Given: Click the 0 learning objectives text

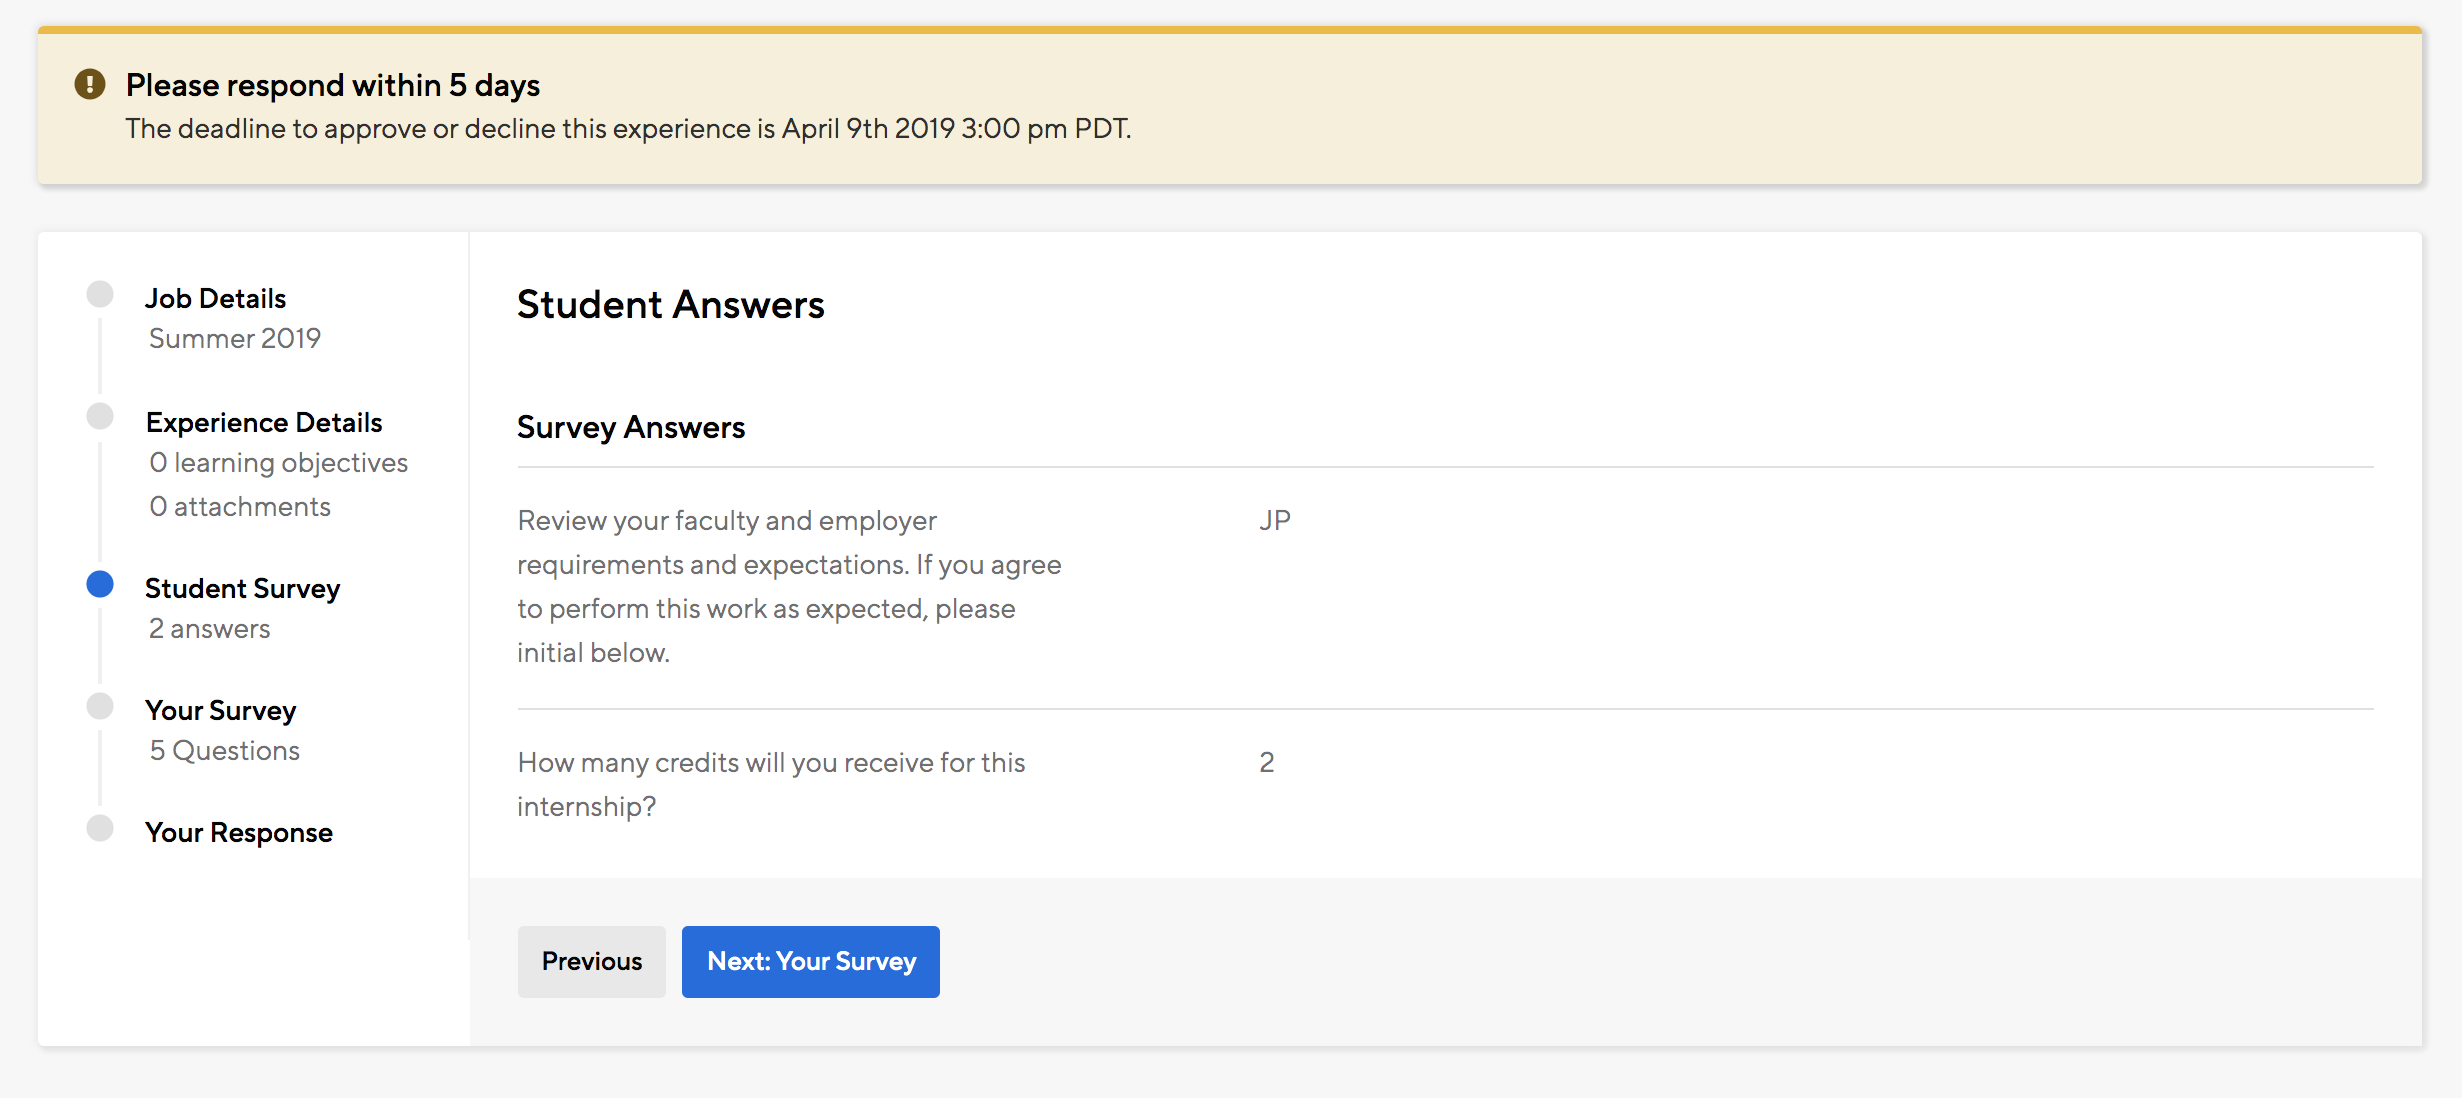Looking at the screenshot, I should [x=278, y=462].
